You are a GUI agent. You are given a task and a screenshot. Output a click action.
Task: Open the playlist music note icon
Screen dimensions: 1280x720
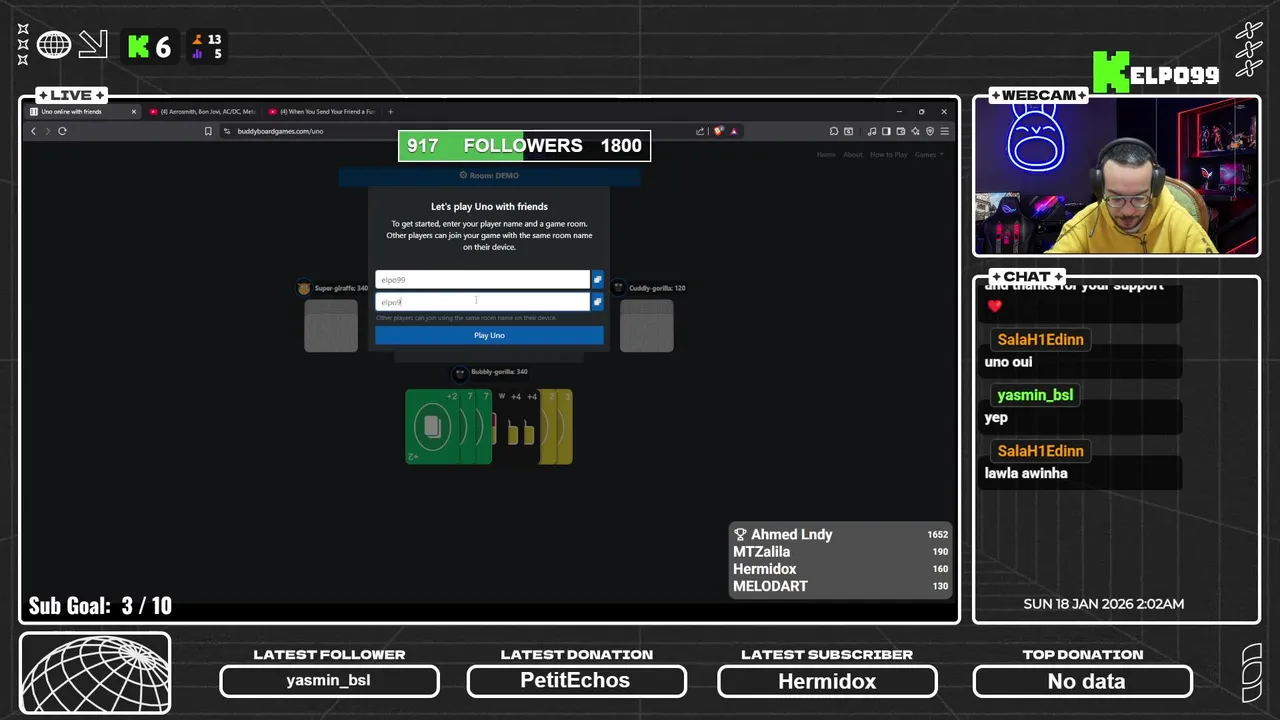tap(872, 131)
